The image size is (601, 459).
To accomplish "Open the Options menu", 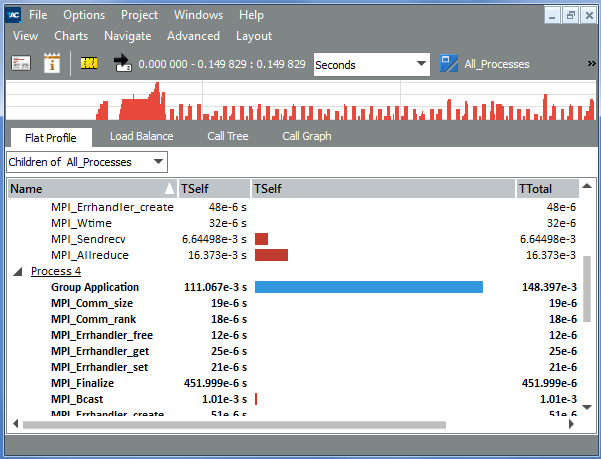I will [x=84, y=15].
